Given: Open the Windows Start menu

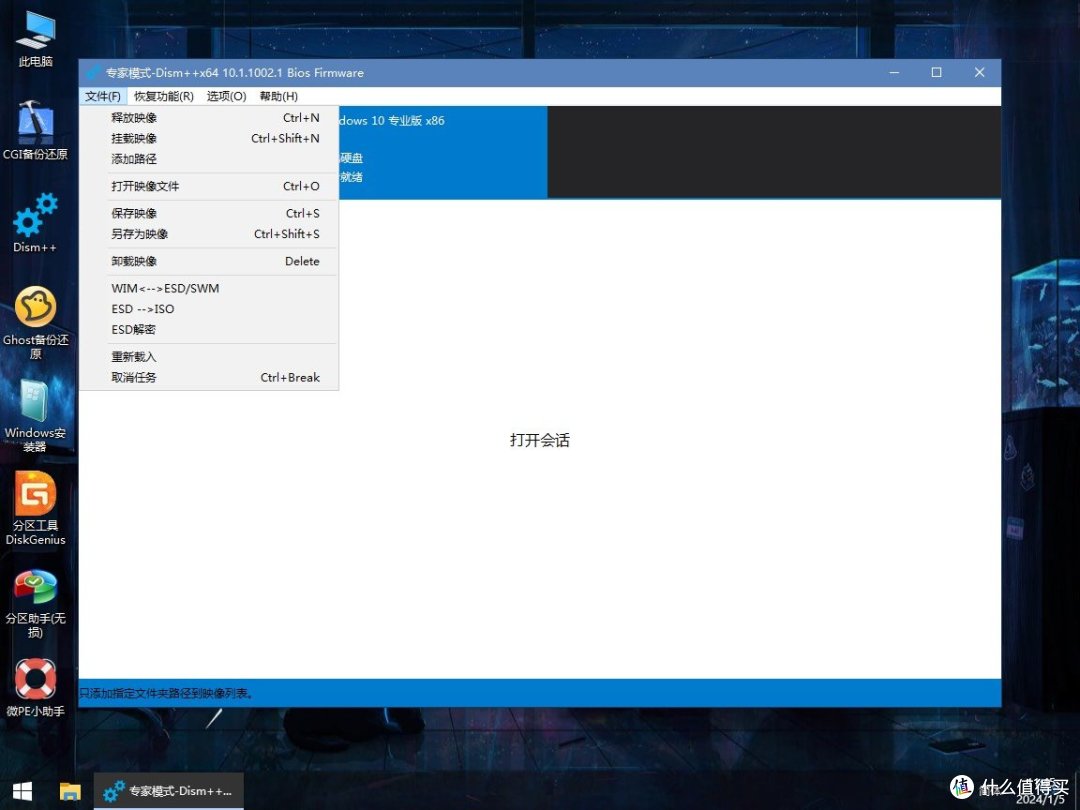Looking at the screenshot, I should pyautogui.click(x=23, y=791).
